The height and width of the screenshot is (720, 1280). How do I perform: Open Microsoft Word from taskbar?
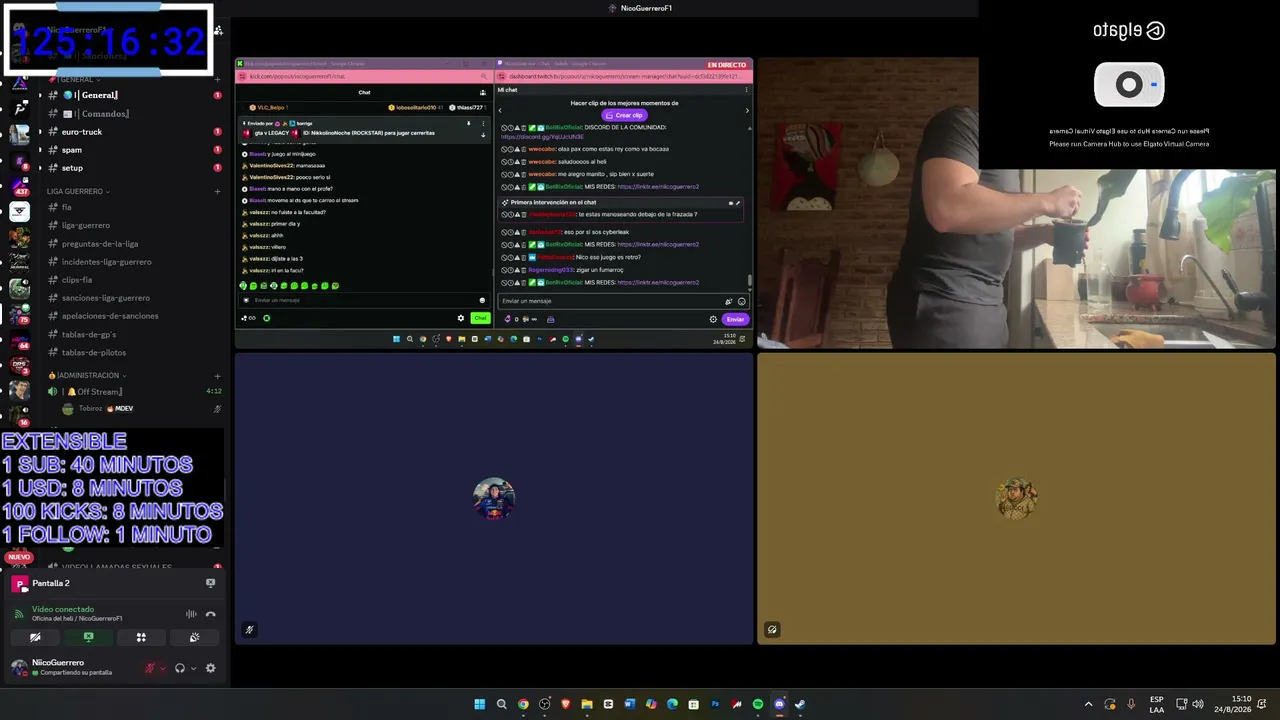point(630,704)
